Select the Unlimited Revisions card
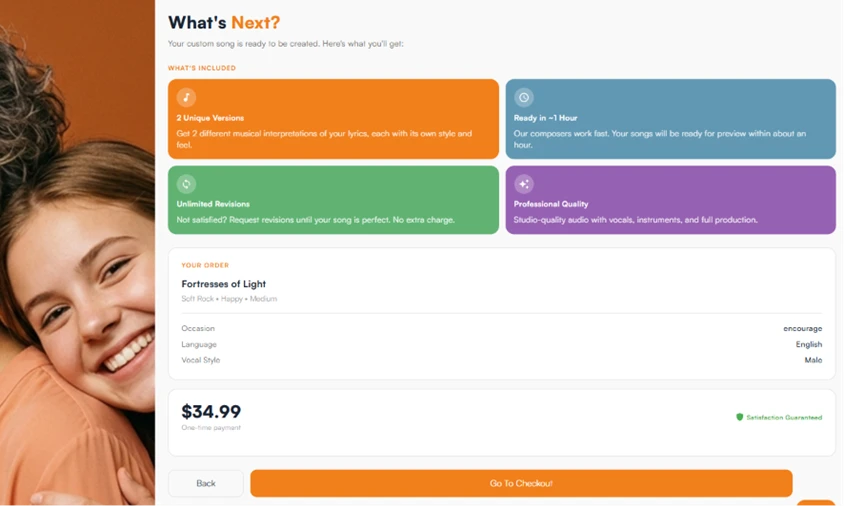Viewport: 844px width, 506px height. pos(333,200)
